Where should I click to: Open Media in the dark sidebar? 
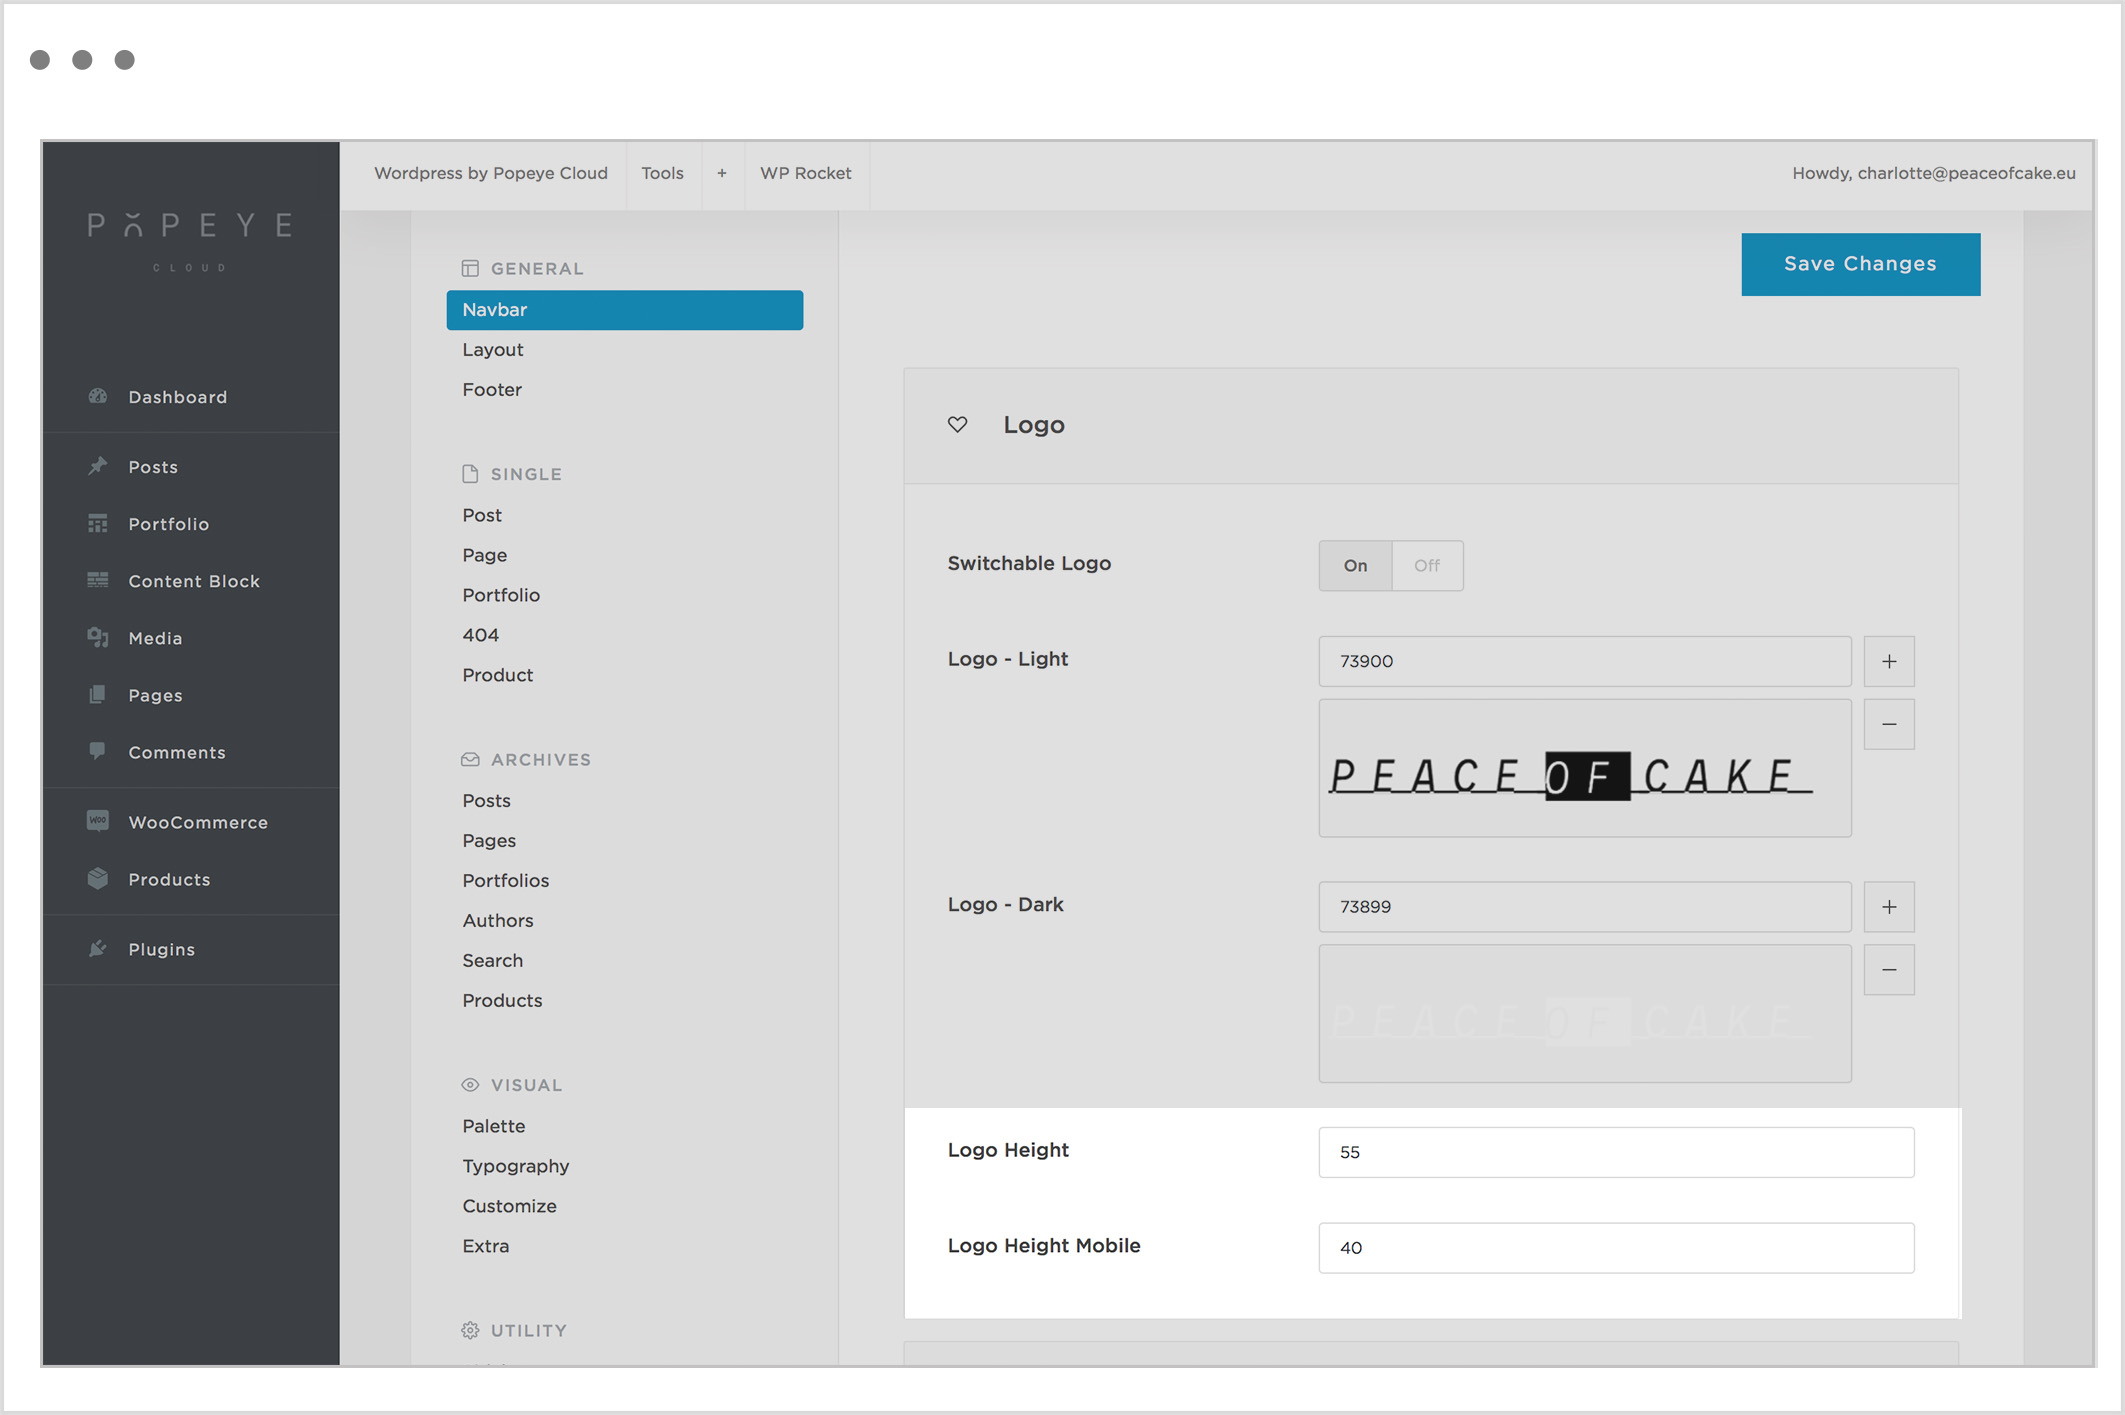[x=155, y=638]
